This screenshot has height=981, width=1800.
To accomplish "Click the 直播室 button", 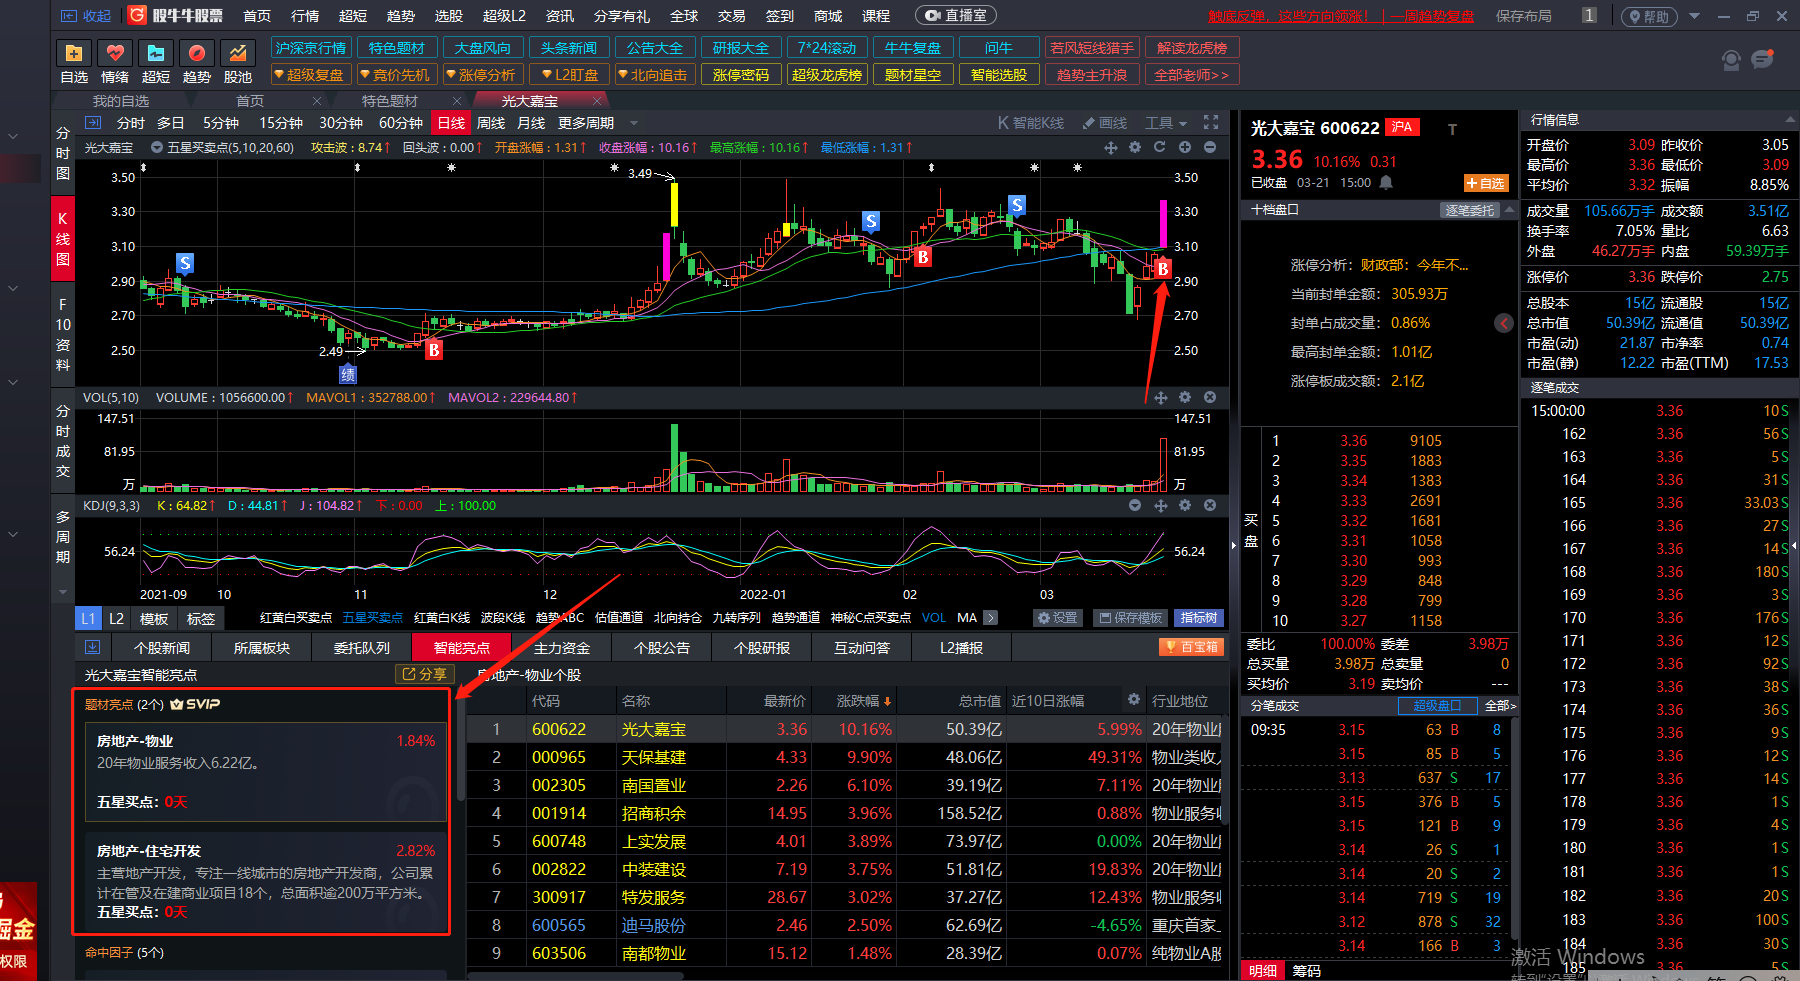I will [955, 16].
